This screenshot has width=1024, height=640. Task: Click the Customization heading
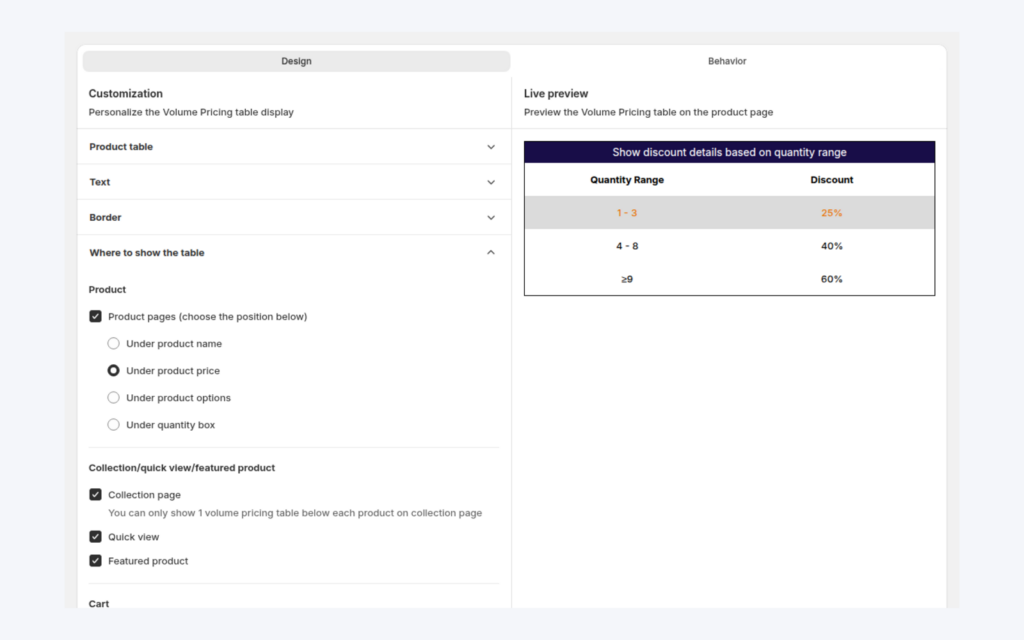tap(125, 93)
